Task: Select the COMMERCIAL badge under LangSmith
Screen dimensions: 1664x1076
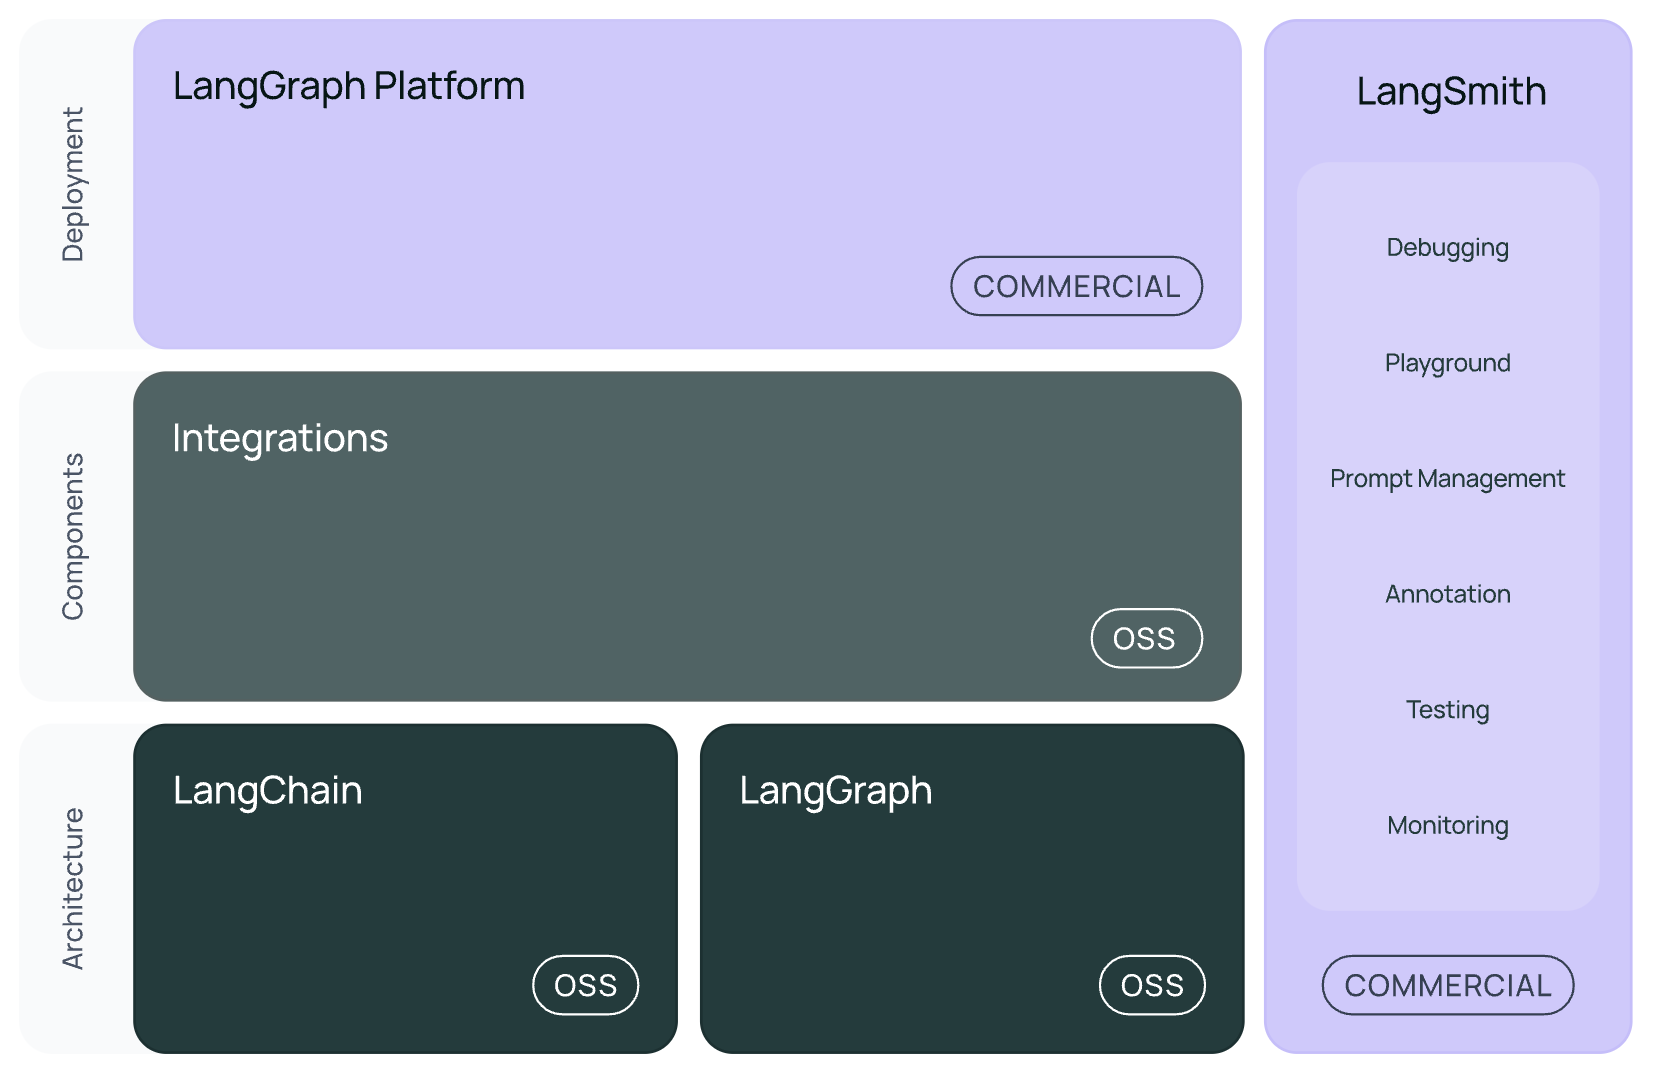Action: (1447, 985)
